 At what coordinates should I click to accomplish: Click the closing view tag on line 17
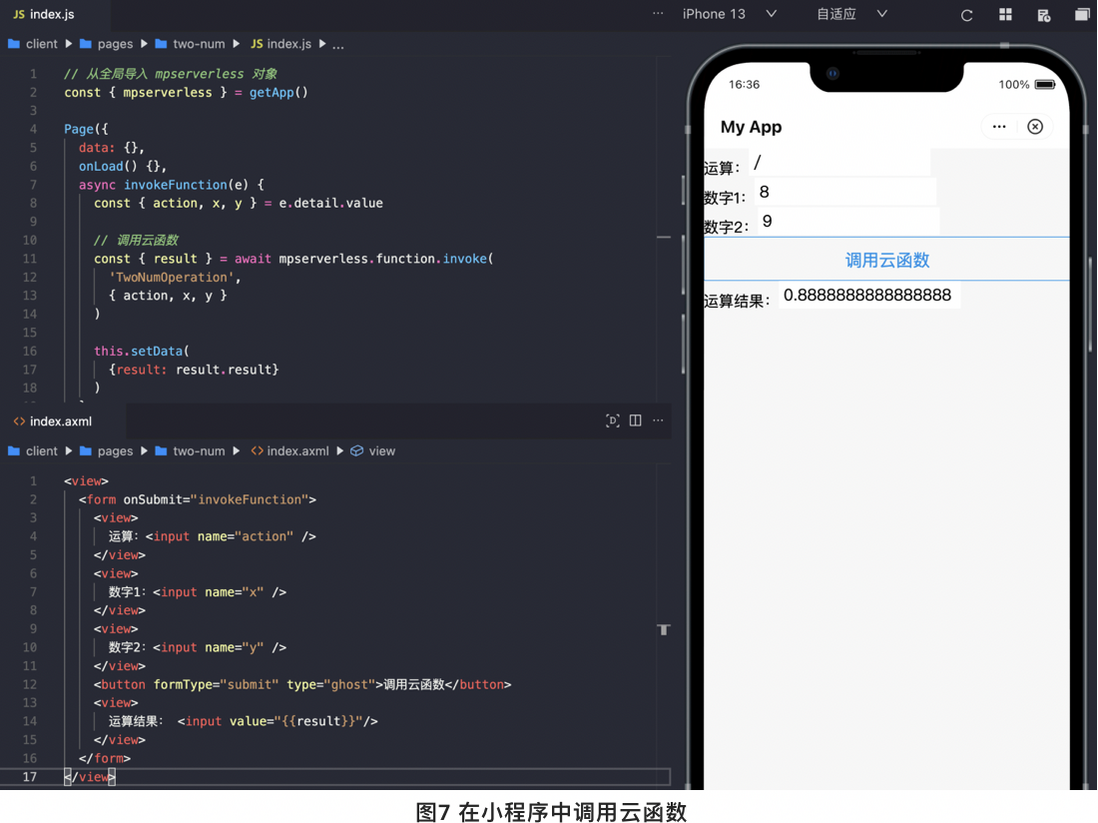tap(90, 777)
